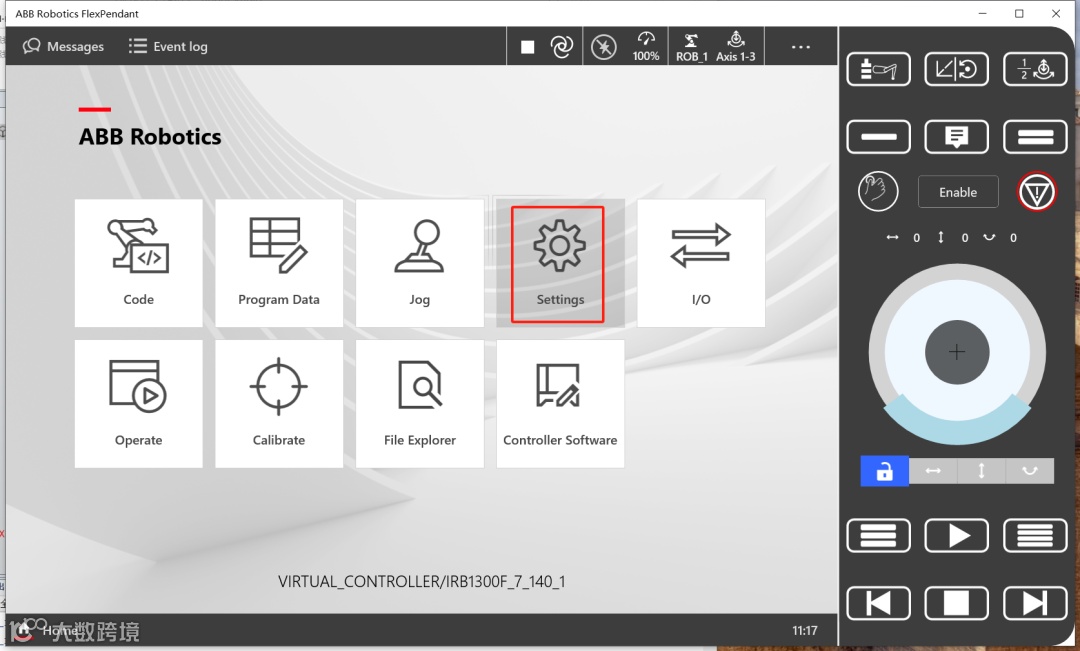Click the VIRTUAL_CONTROLLER/IRB1300F_7_140_1 text
Screen dimensions: 1080x651
422,581
